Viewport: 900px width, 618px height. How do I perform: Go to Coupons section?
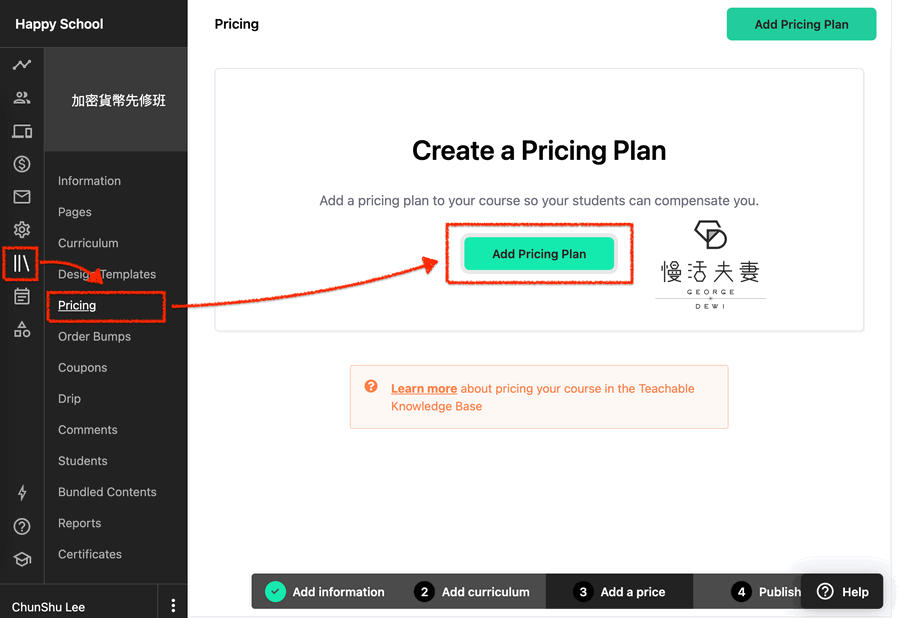tap(82, 368)
